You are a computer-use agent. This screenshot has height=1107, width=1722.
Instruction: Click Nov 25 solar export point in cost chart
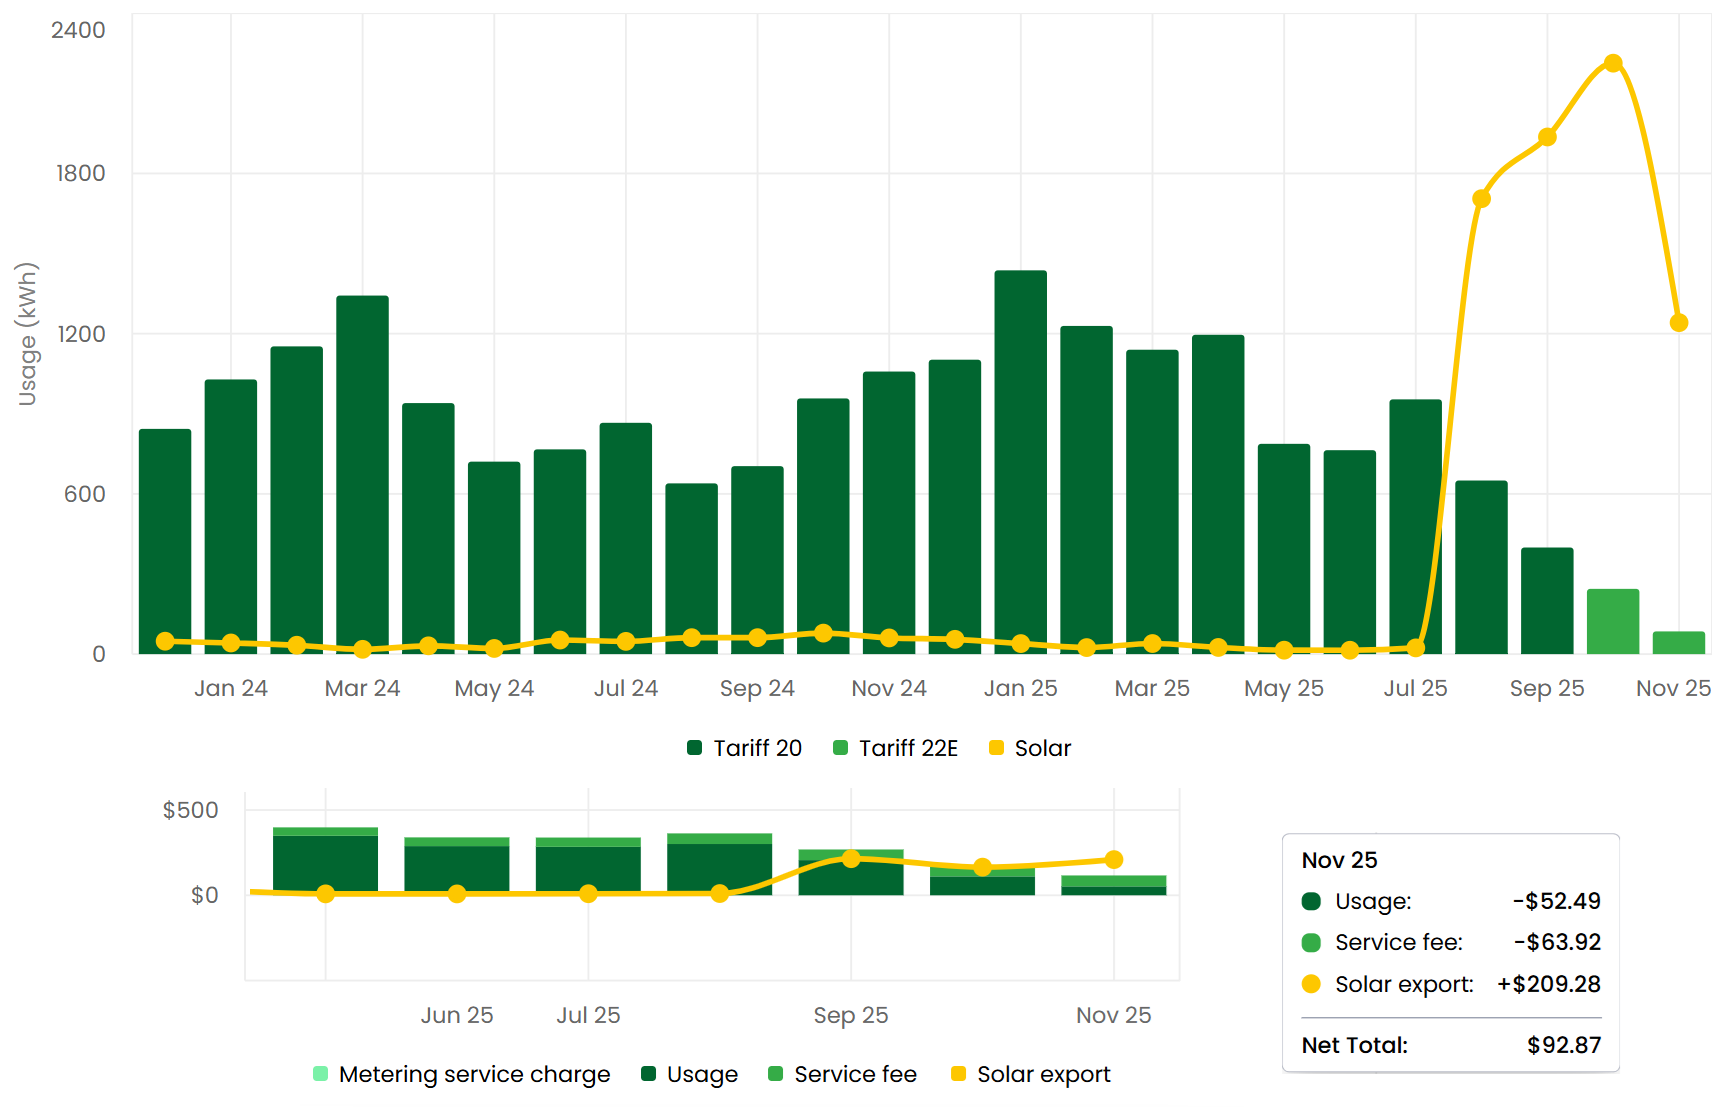click(x=1114, y=860)
